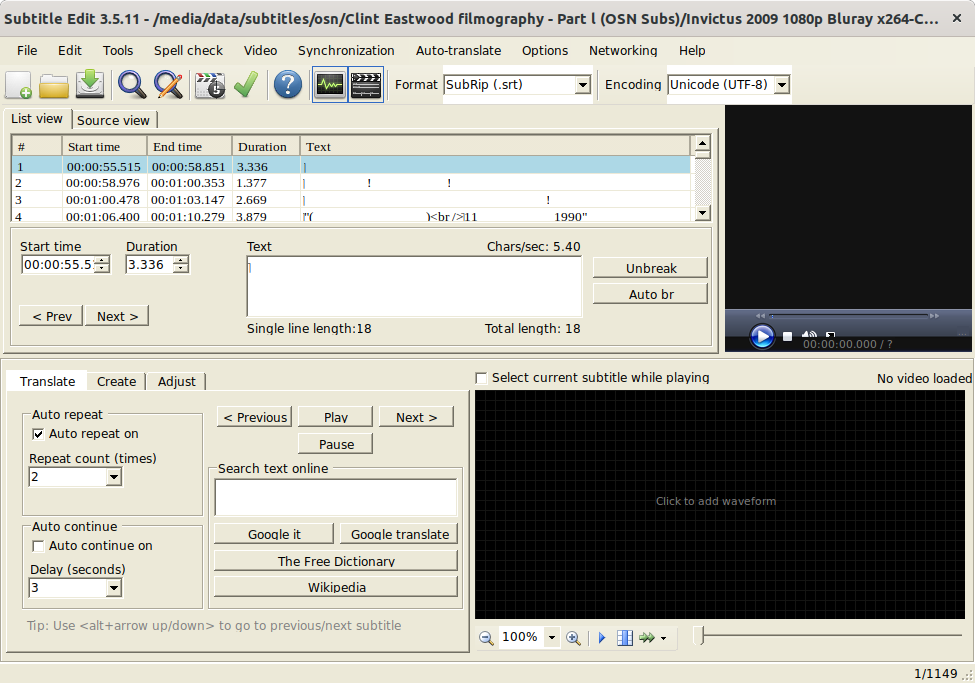Screen dimensions: 975x683
Task: Open a subtitle file with the folder icon
Action: (x=54, y=86)
